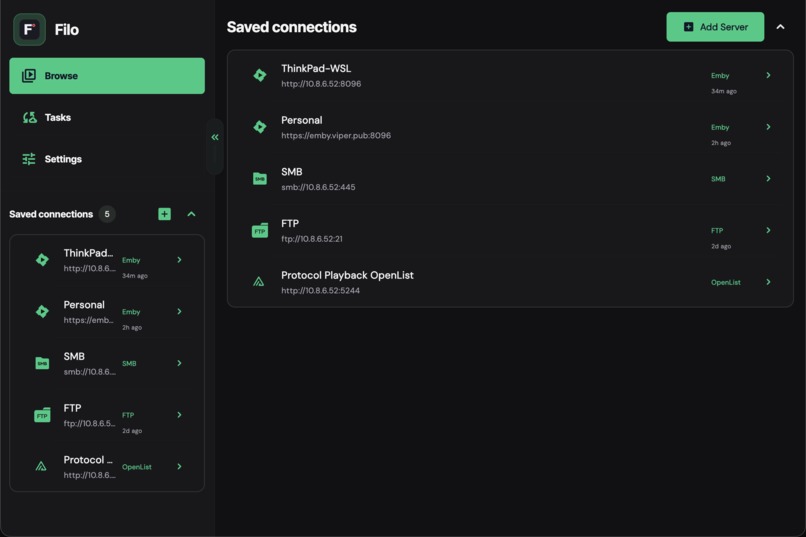The height and width of the screenshot is (537, 806).
Task: Select Protocol Playback OpenList name
Action: 347,275
